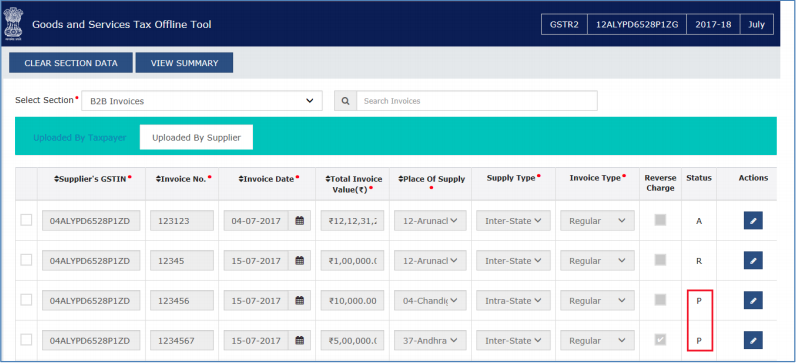
Task: Click status R for invoice 12345
Action: [699, 261]
